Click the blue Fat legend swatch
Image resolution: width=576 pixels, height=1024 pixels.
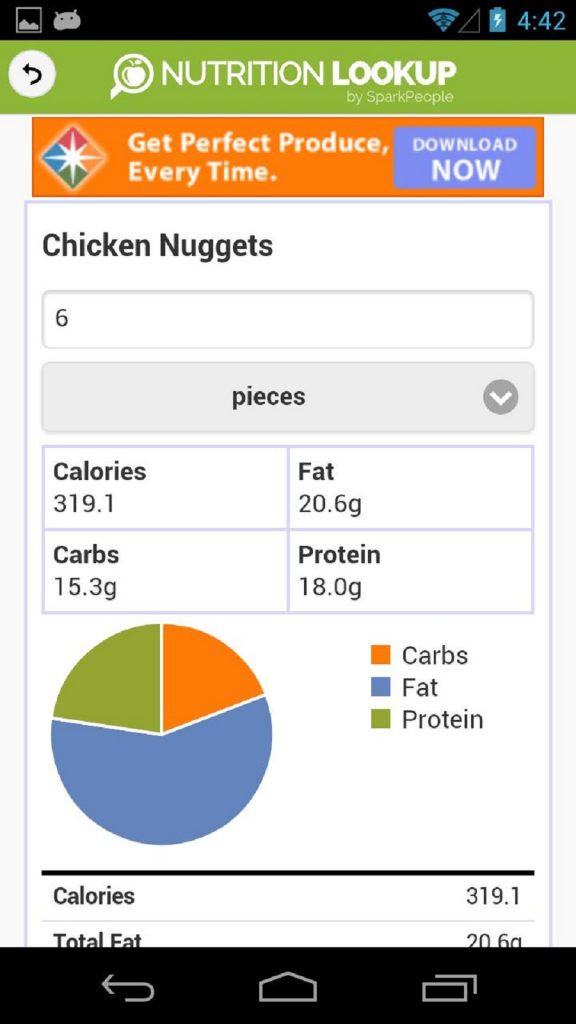[380, 687]
